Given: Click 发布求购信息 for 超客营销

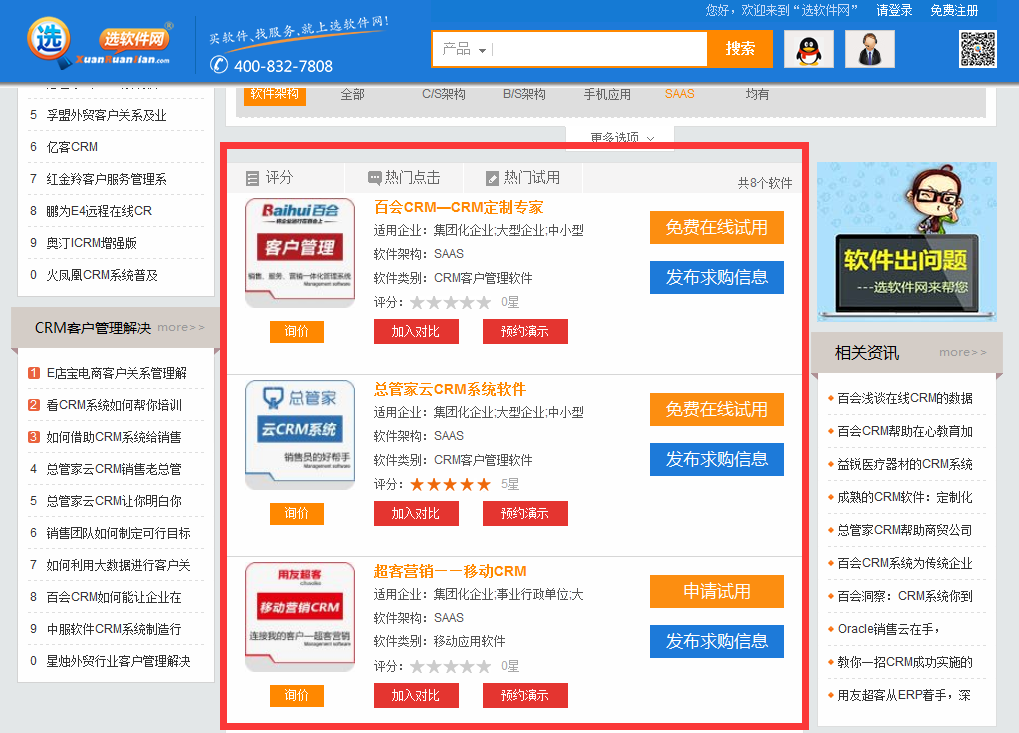Looking at the screenshot, I should pyautogui.click(x=717, y=641).
